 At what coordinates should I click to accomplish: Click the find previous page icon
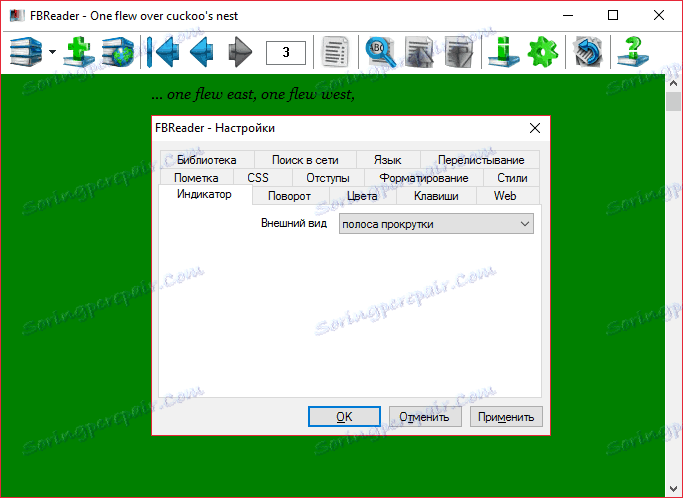click(419, 52)
